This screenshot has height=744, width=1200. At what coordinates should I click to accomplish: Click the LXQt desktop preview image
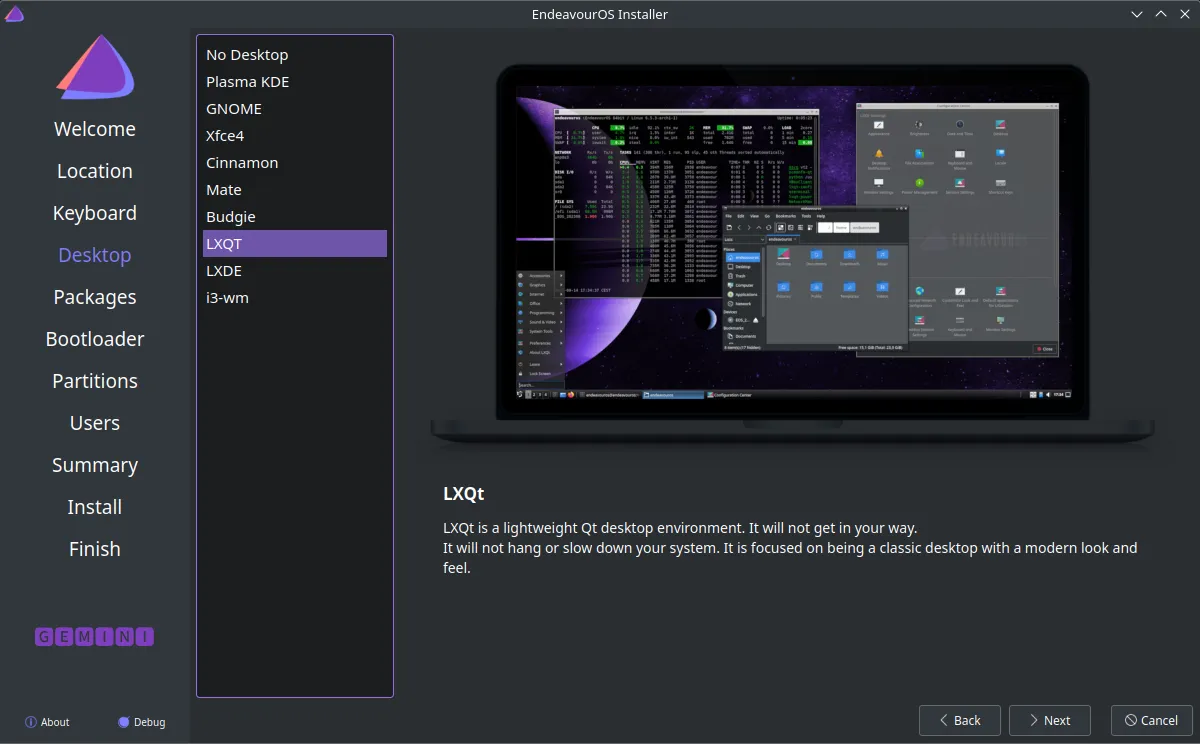[x=793, y=254]
